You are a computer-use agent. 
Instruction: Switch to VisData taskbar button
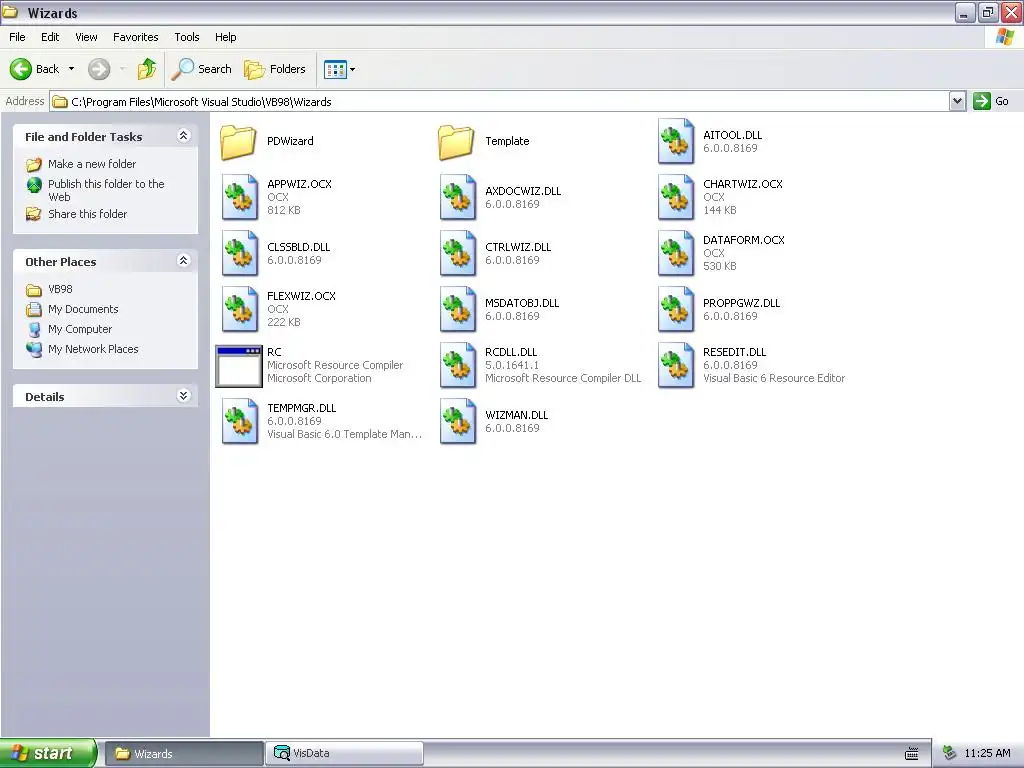click(345, 753)
